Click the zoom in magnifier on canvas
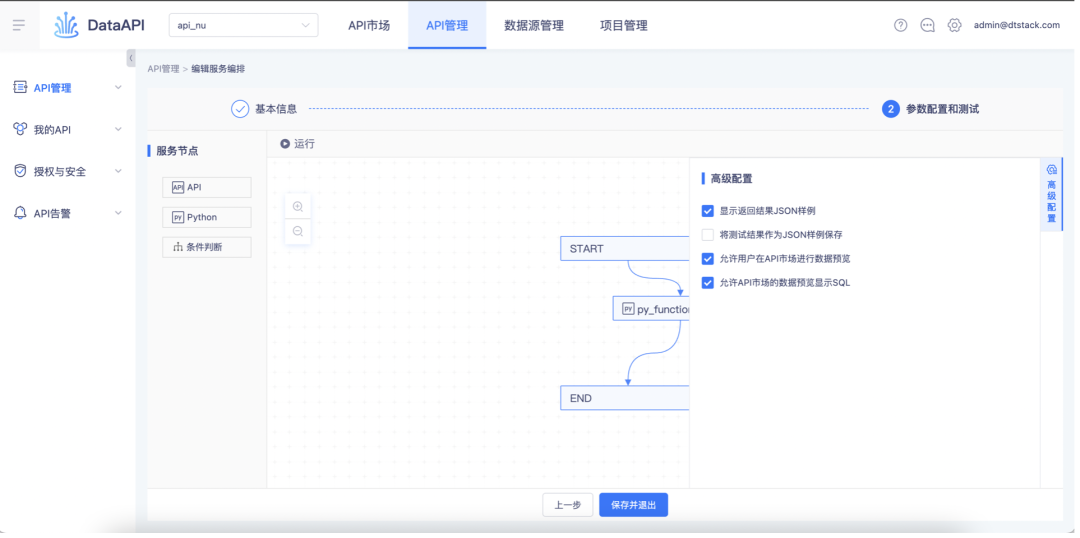This screenshot has width=1080, height=538. click(x=298, y=206)
